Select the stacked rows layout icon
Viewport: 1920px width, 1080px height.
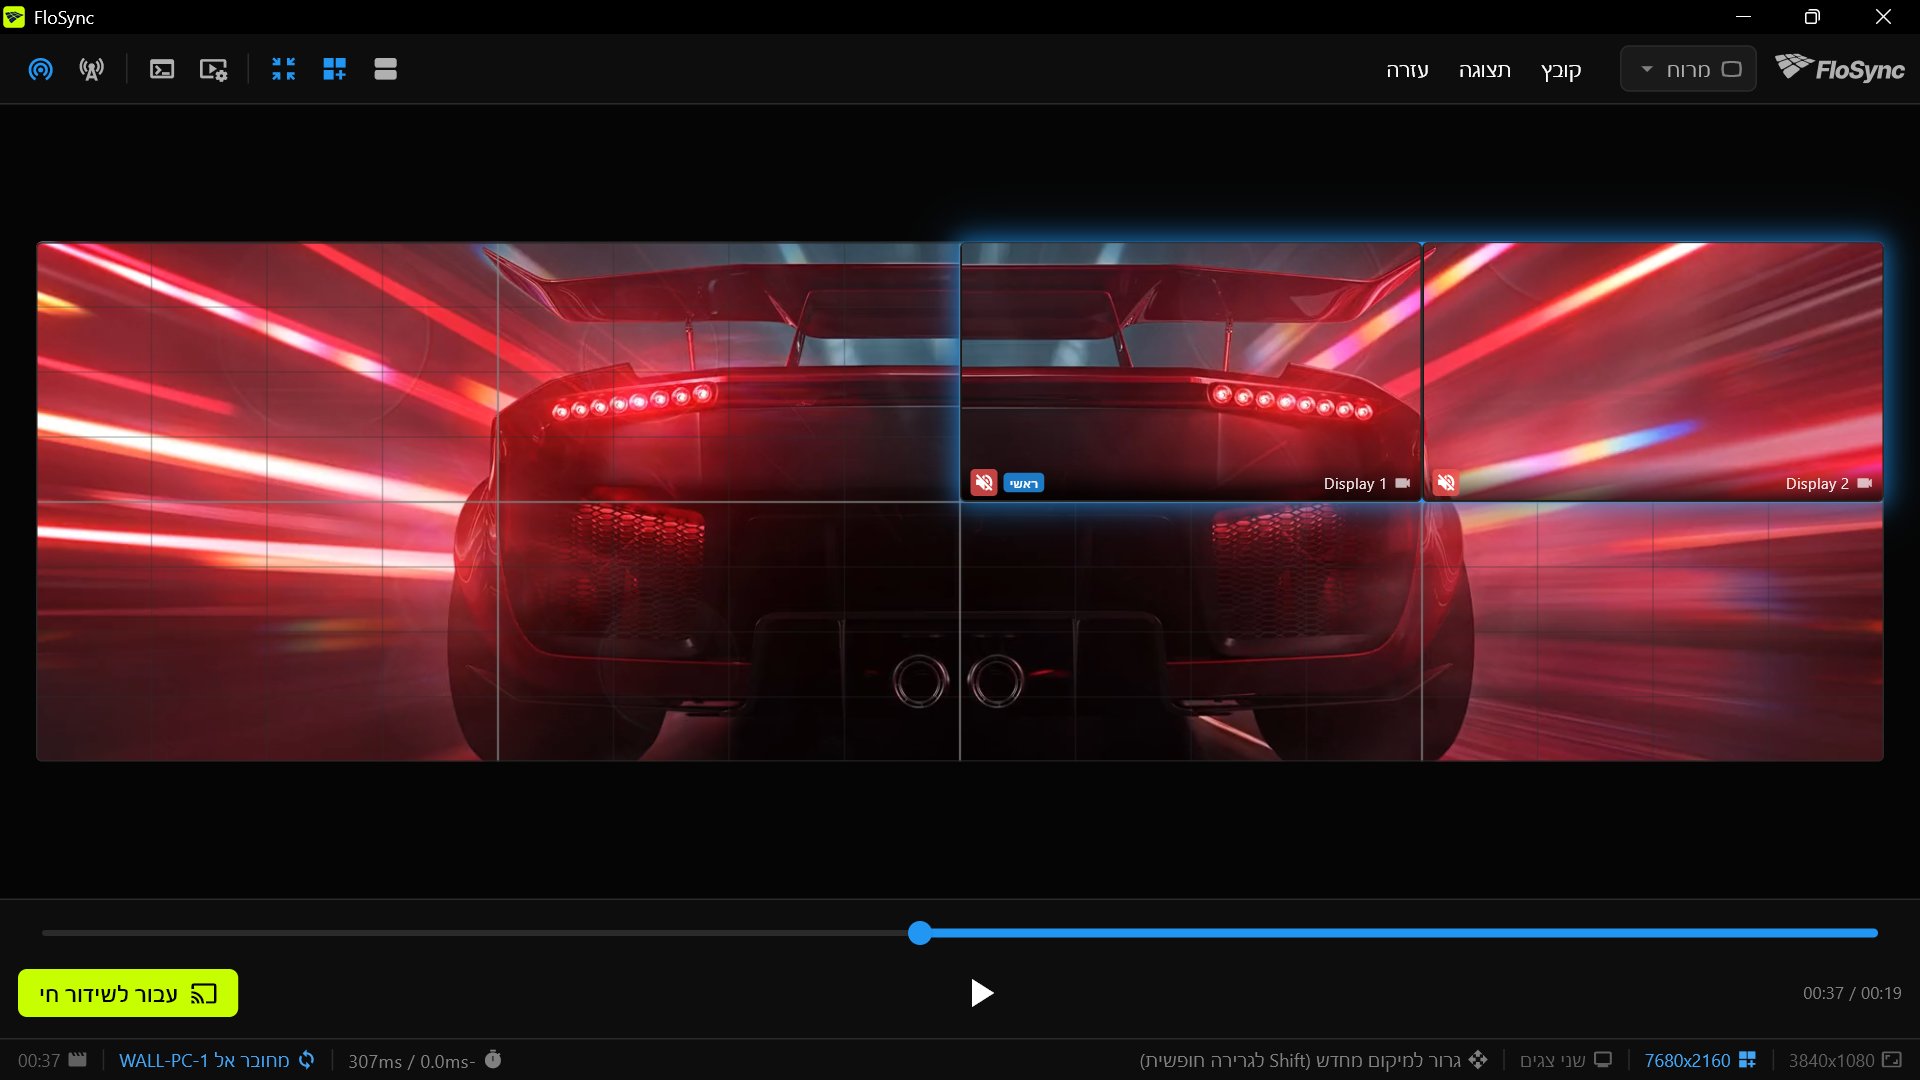tap(386, 69)
